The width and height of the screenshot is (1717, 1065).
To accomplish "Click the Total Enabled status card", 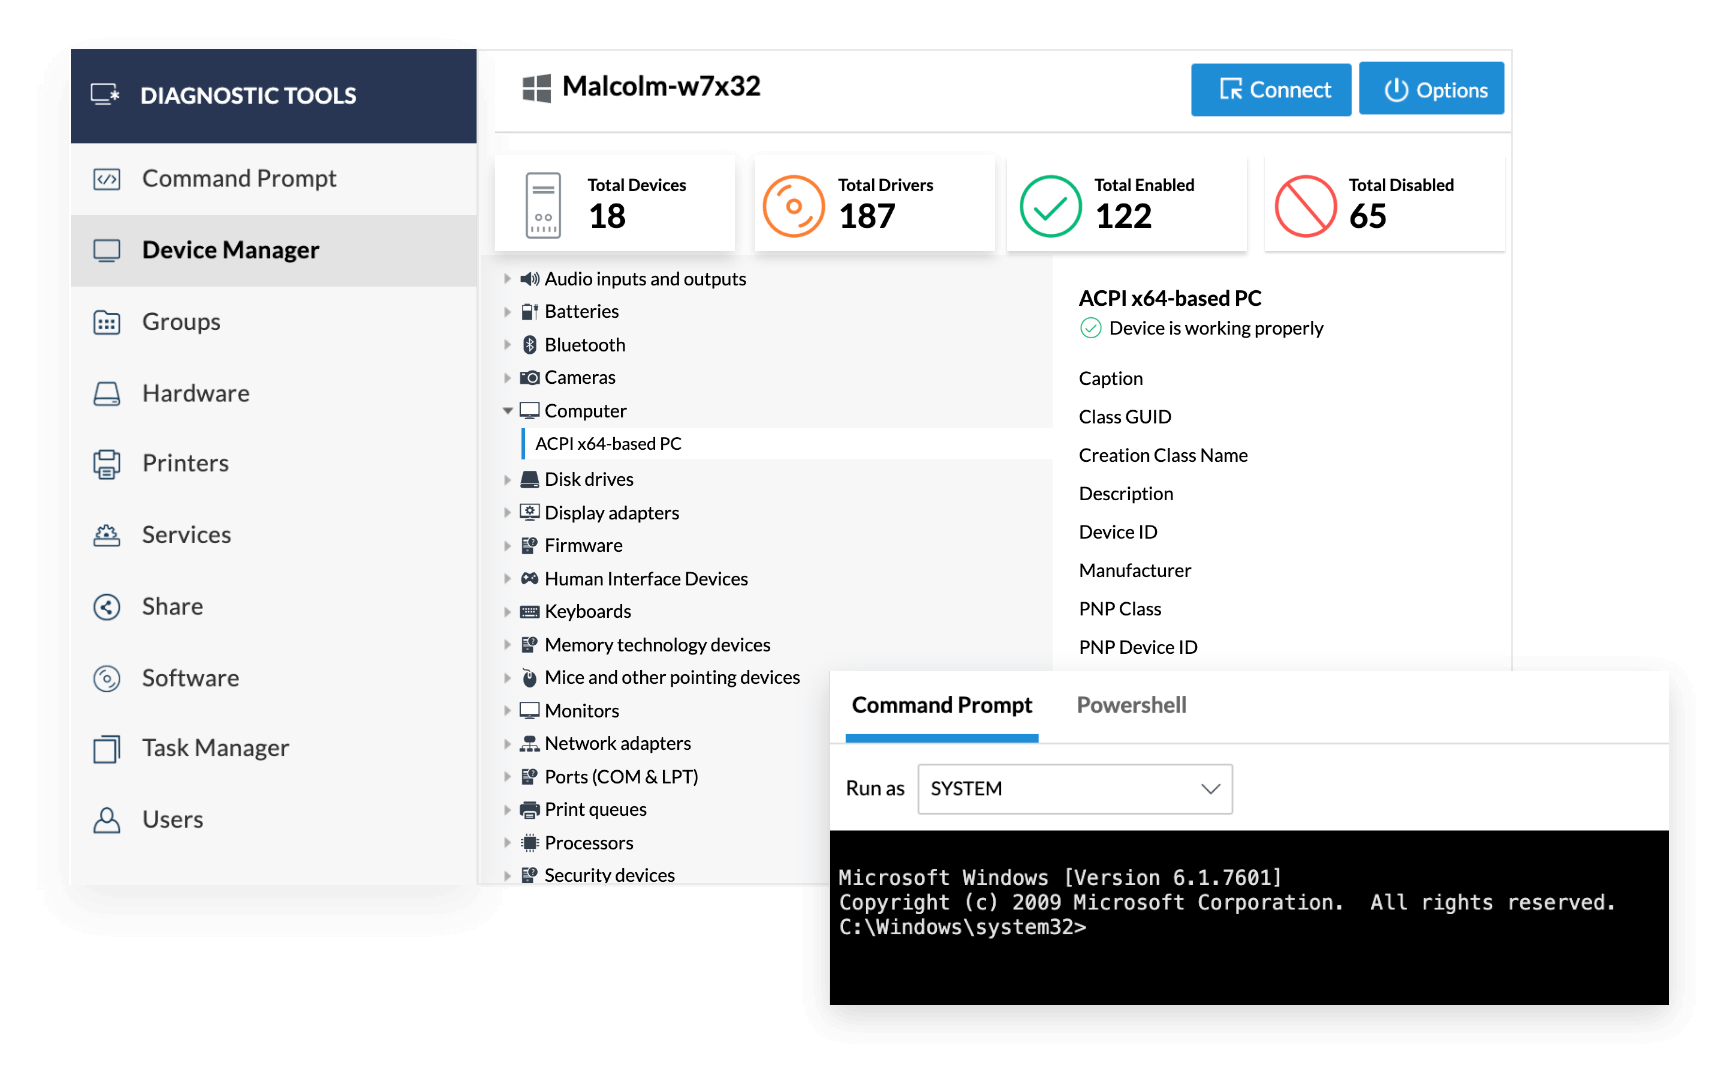I will click(x=1127, y=202).
